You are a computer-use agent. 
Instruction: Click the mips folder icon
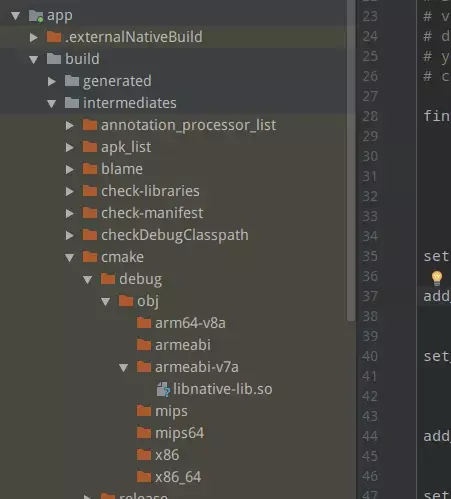point(144,411)
